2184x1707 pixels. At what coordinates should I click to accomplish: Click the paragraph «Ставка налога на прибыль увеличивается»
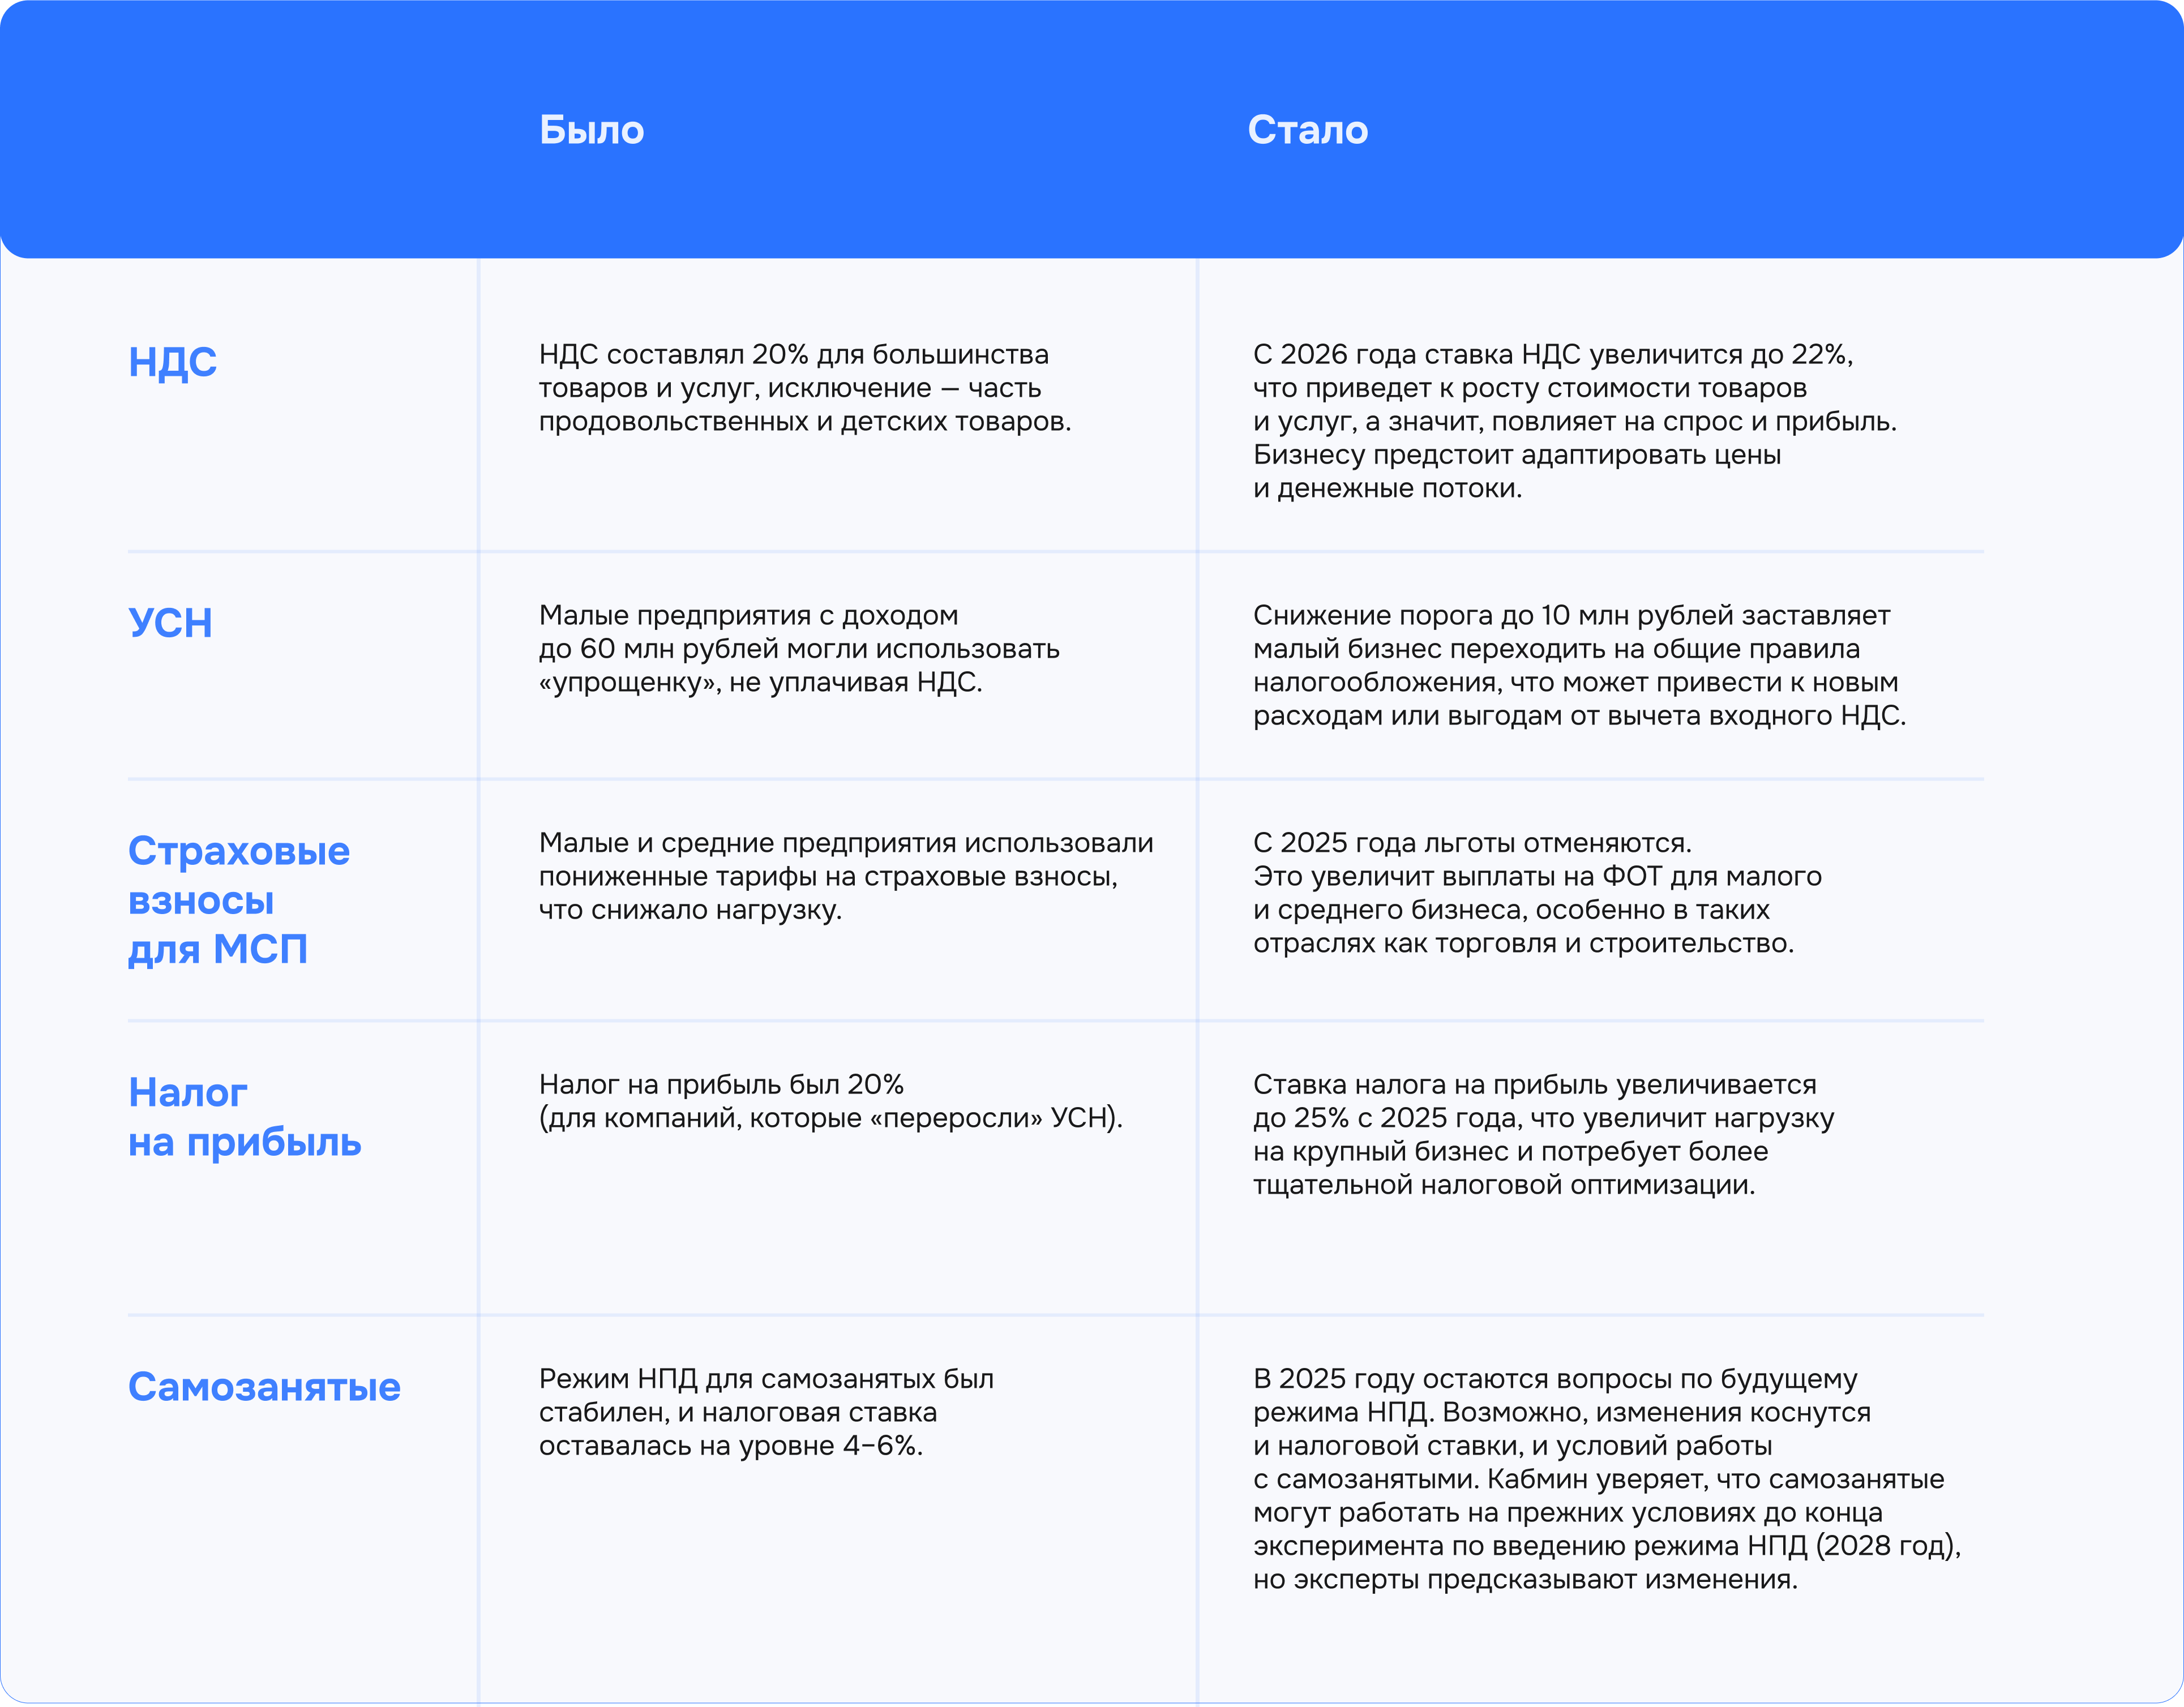click(1543, 1134)
